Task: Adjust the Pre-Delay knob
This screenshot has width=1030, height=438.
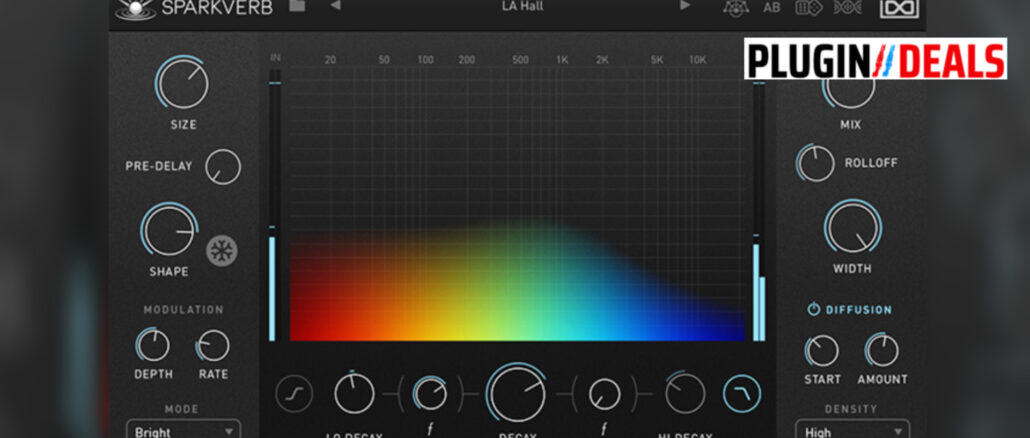Action: (x=223, y=167)
